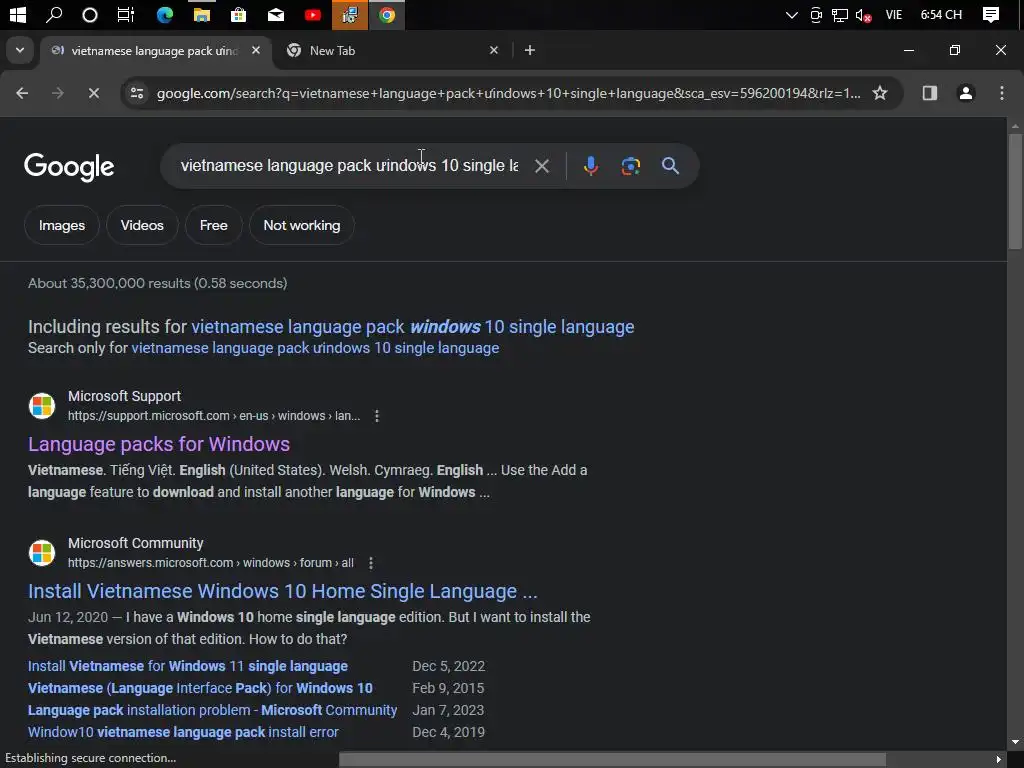This screenshot has height=768, width=1024.
Task: Open Cortana circle icon in taskbar
Action: click(x=90, y=14)
